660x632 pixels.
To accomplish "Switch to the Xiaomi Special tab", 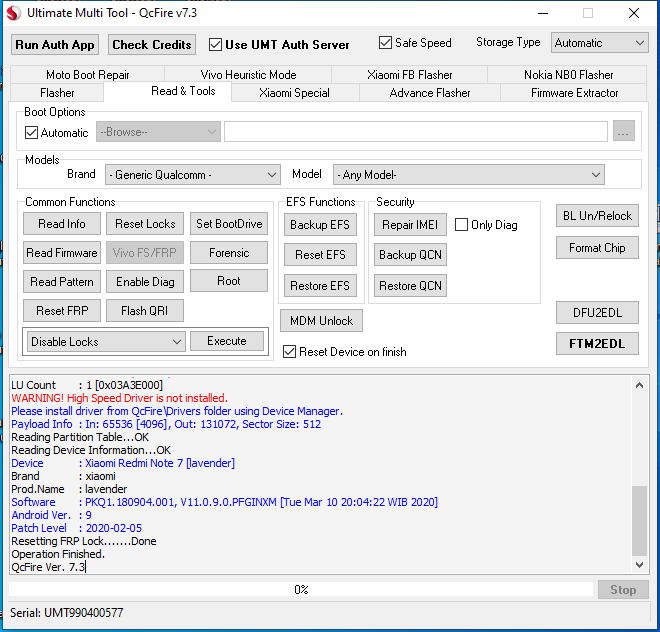I will pos(294,93).
